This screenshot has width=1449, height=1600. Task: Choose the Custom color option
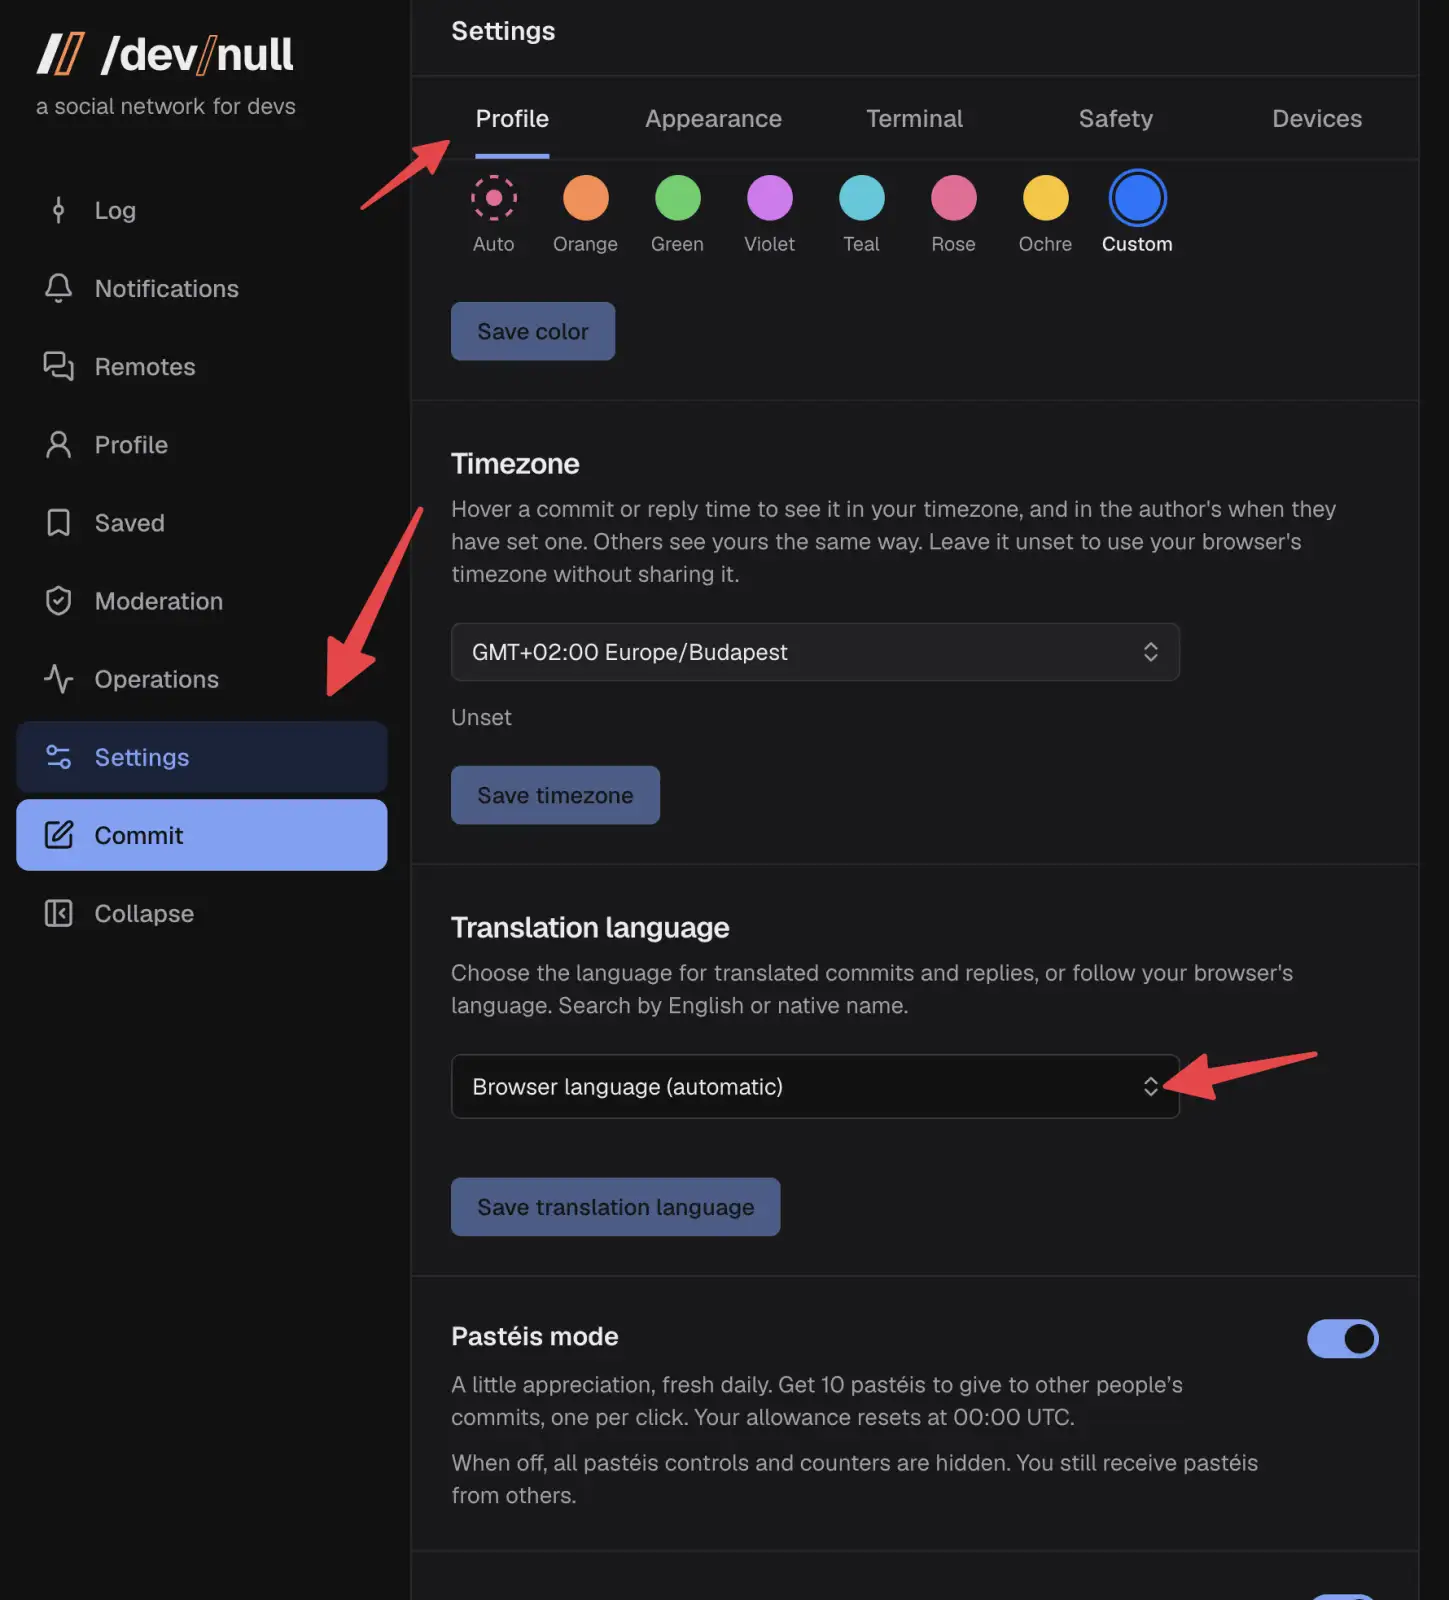click(1137, 198)
